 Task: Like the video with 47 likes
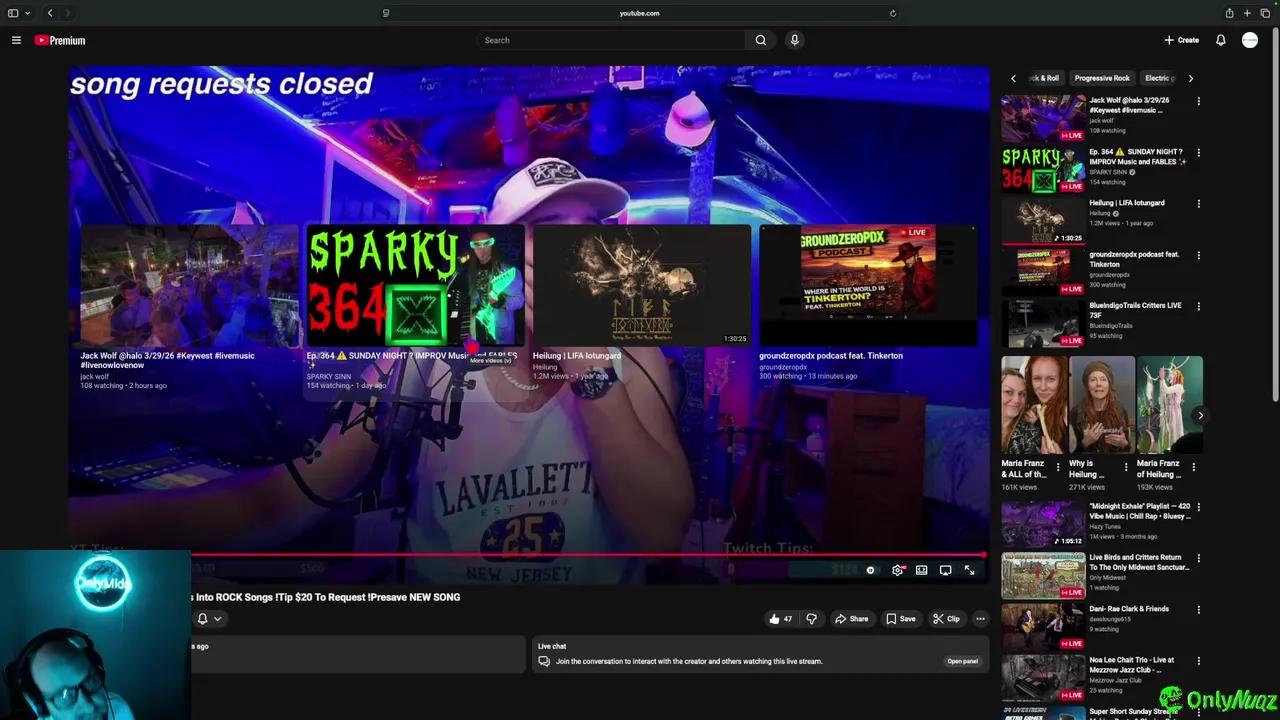[781, 619]
